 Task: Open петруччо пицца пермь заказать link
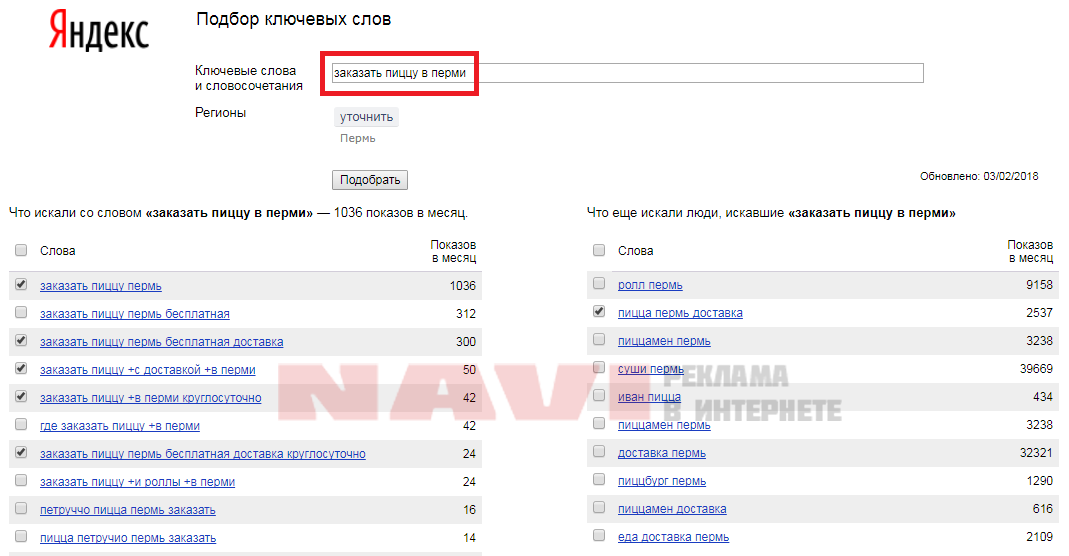[x=127, y=510]
